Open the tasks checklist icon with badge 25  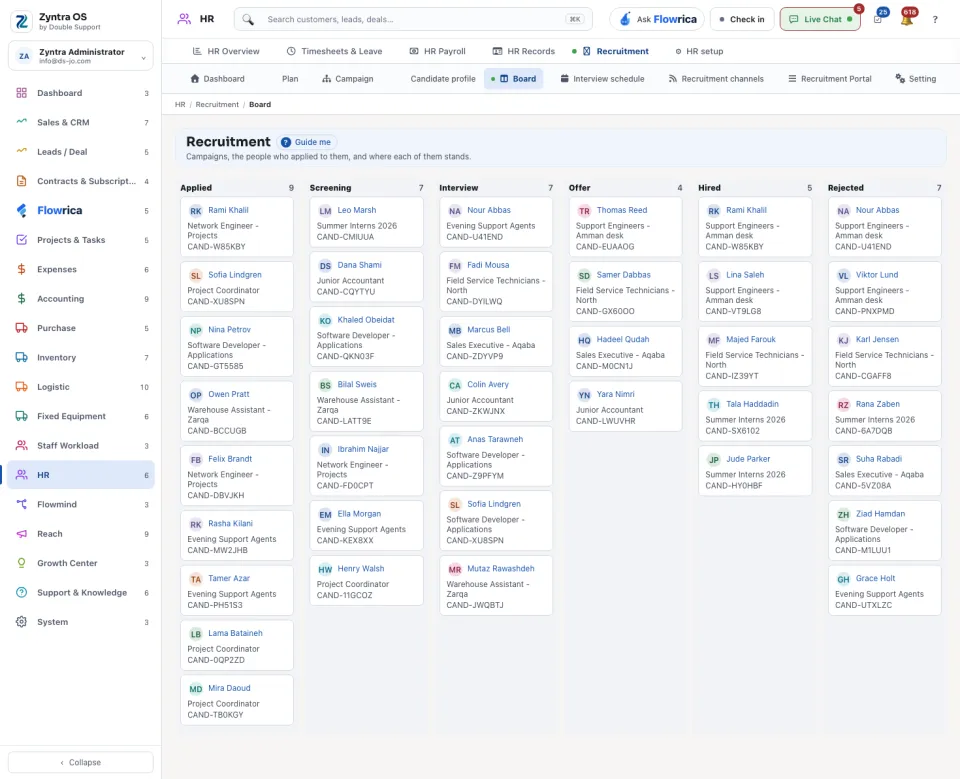click(878, 20)
